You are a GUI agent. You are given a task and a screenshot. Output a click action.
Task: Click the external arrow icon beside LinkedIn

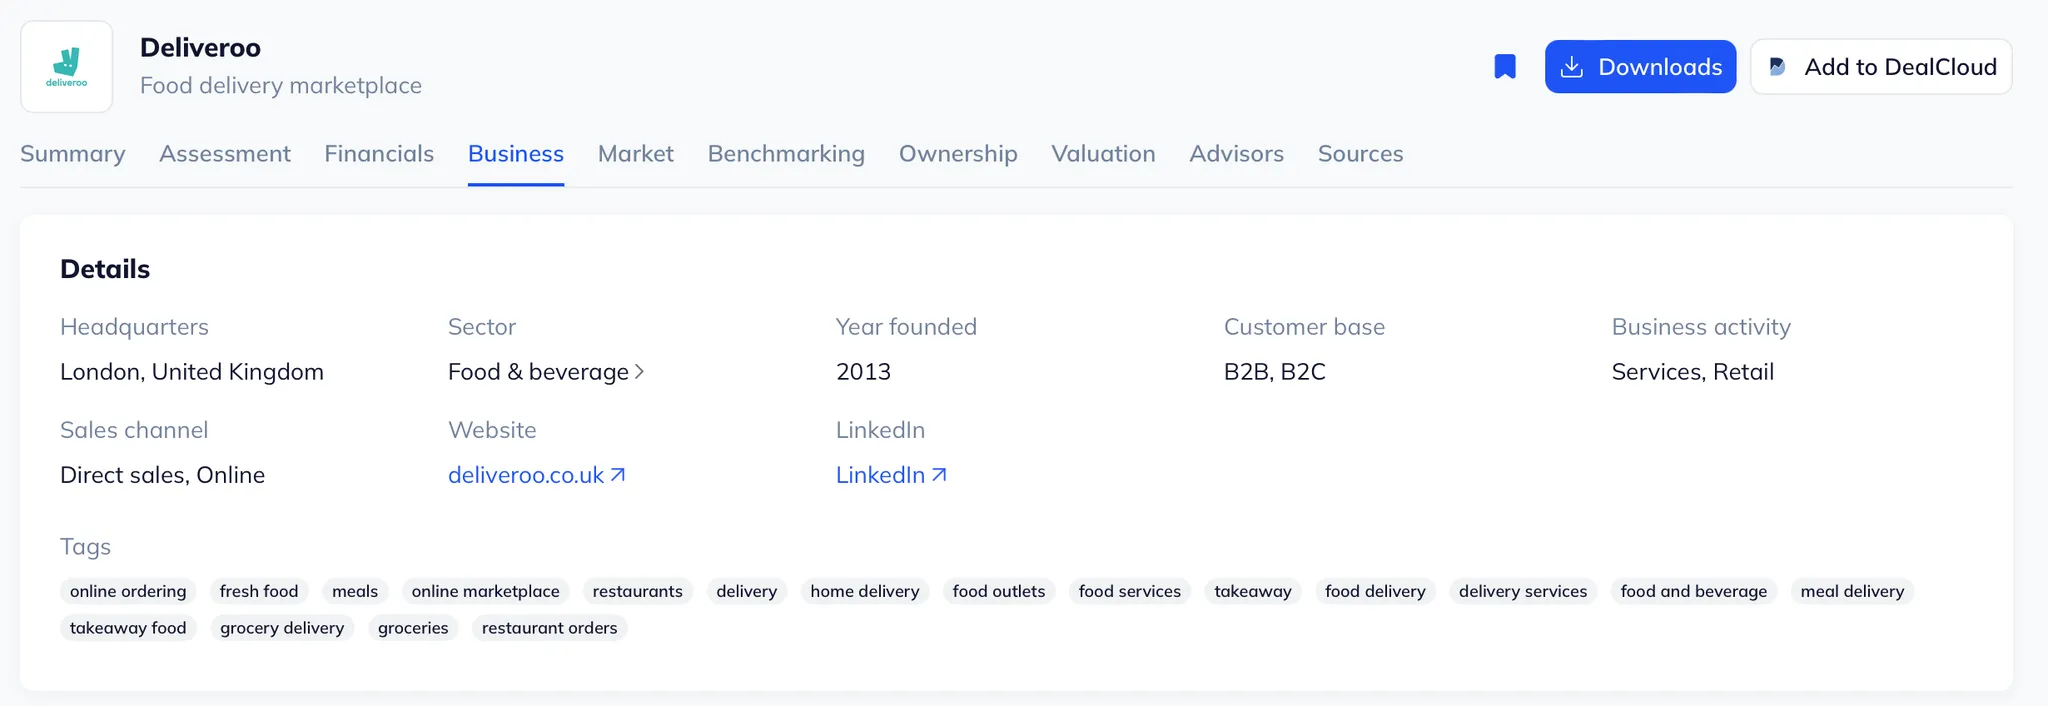coord(939,475)
